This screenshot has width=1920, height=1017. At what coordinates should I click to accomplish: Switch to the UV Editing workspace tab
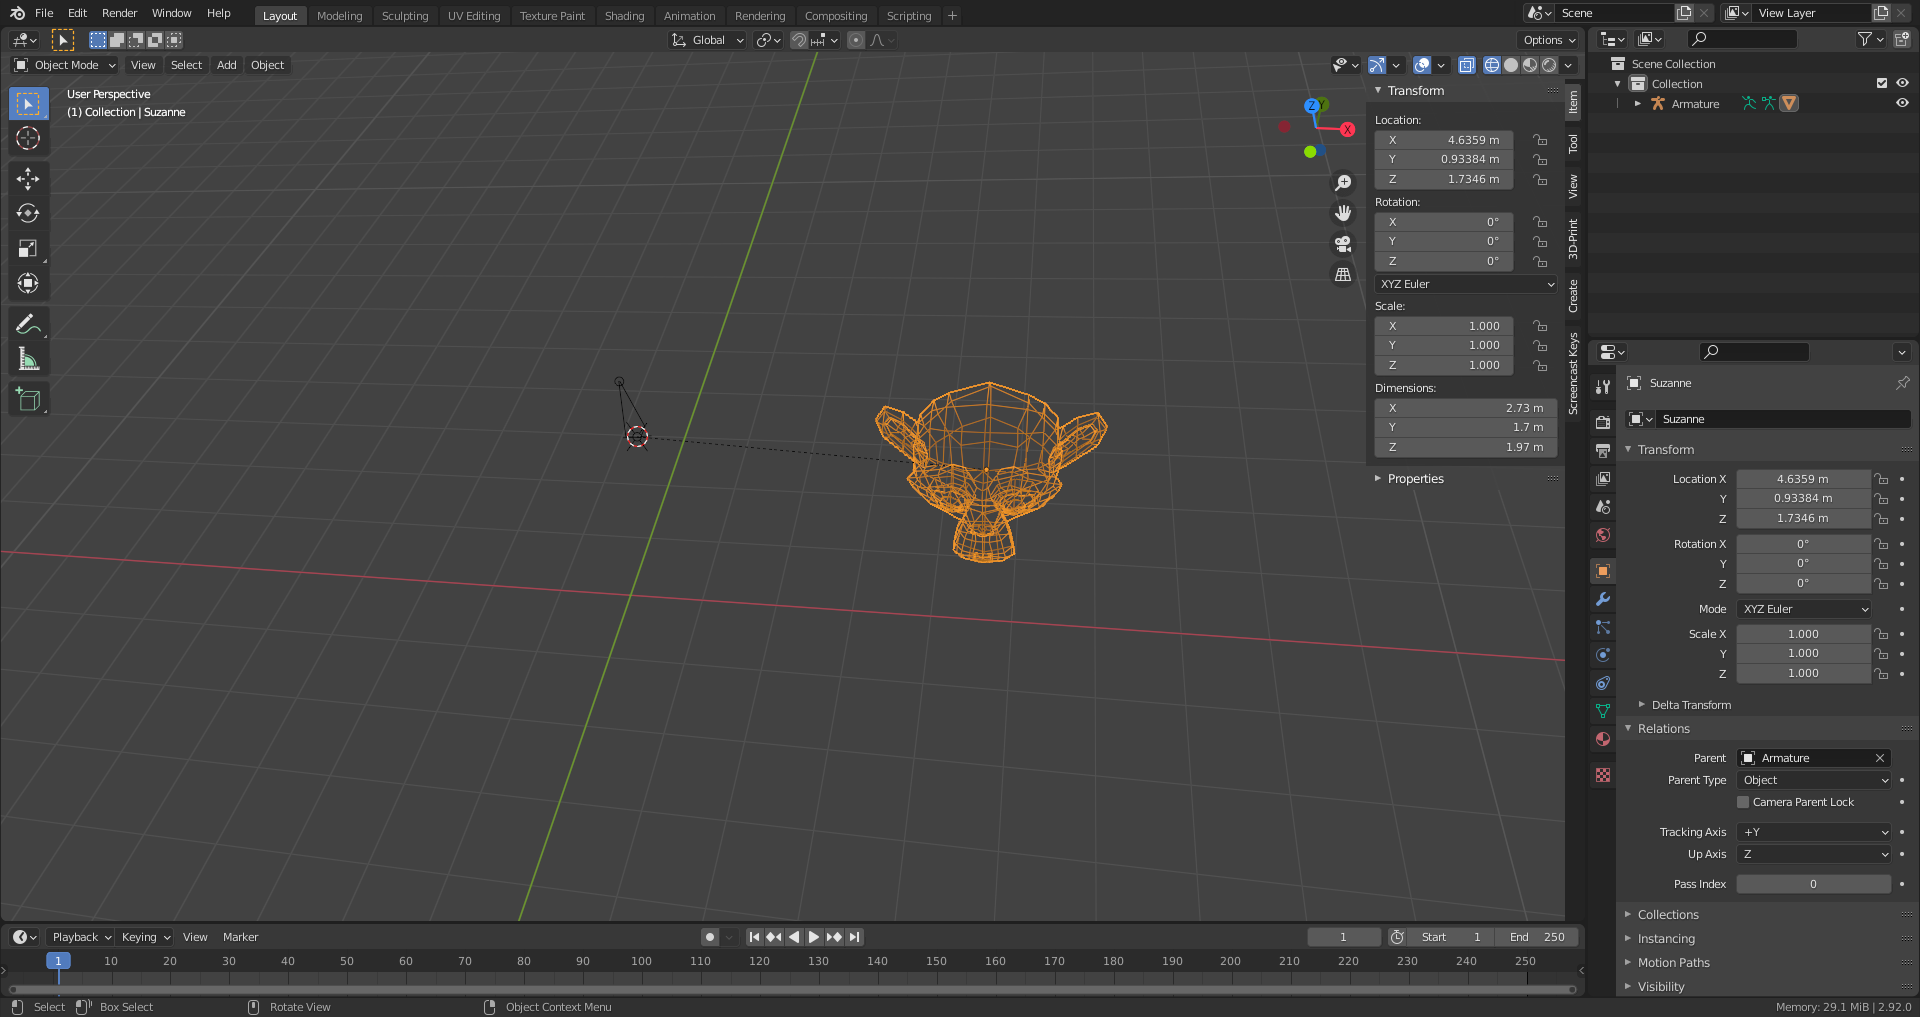[x=474, y=16]
